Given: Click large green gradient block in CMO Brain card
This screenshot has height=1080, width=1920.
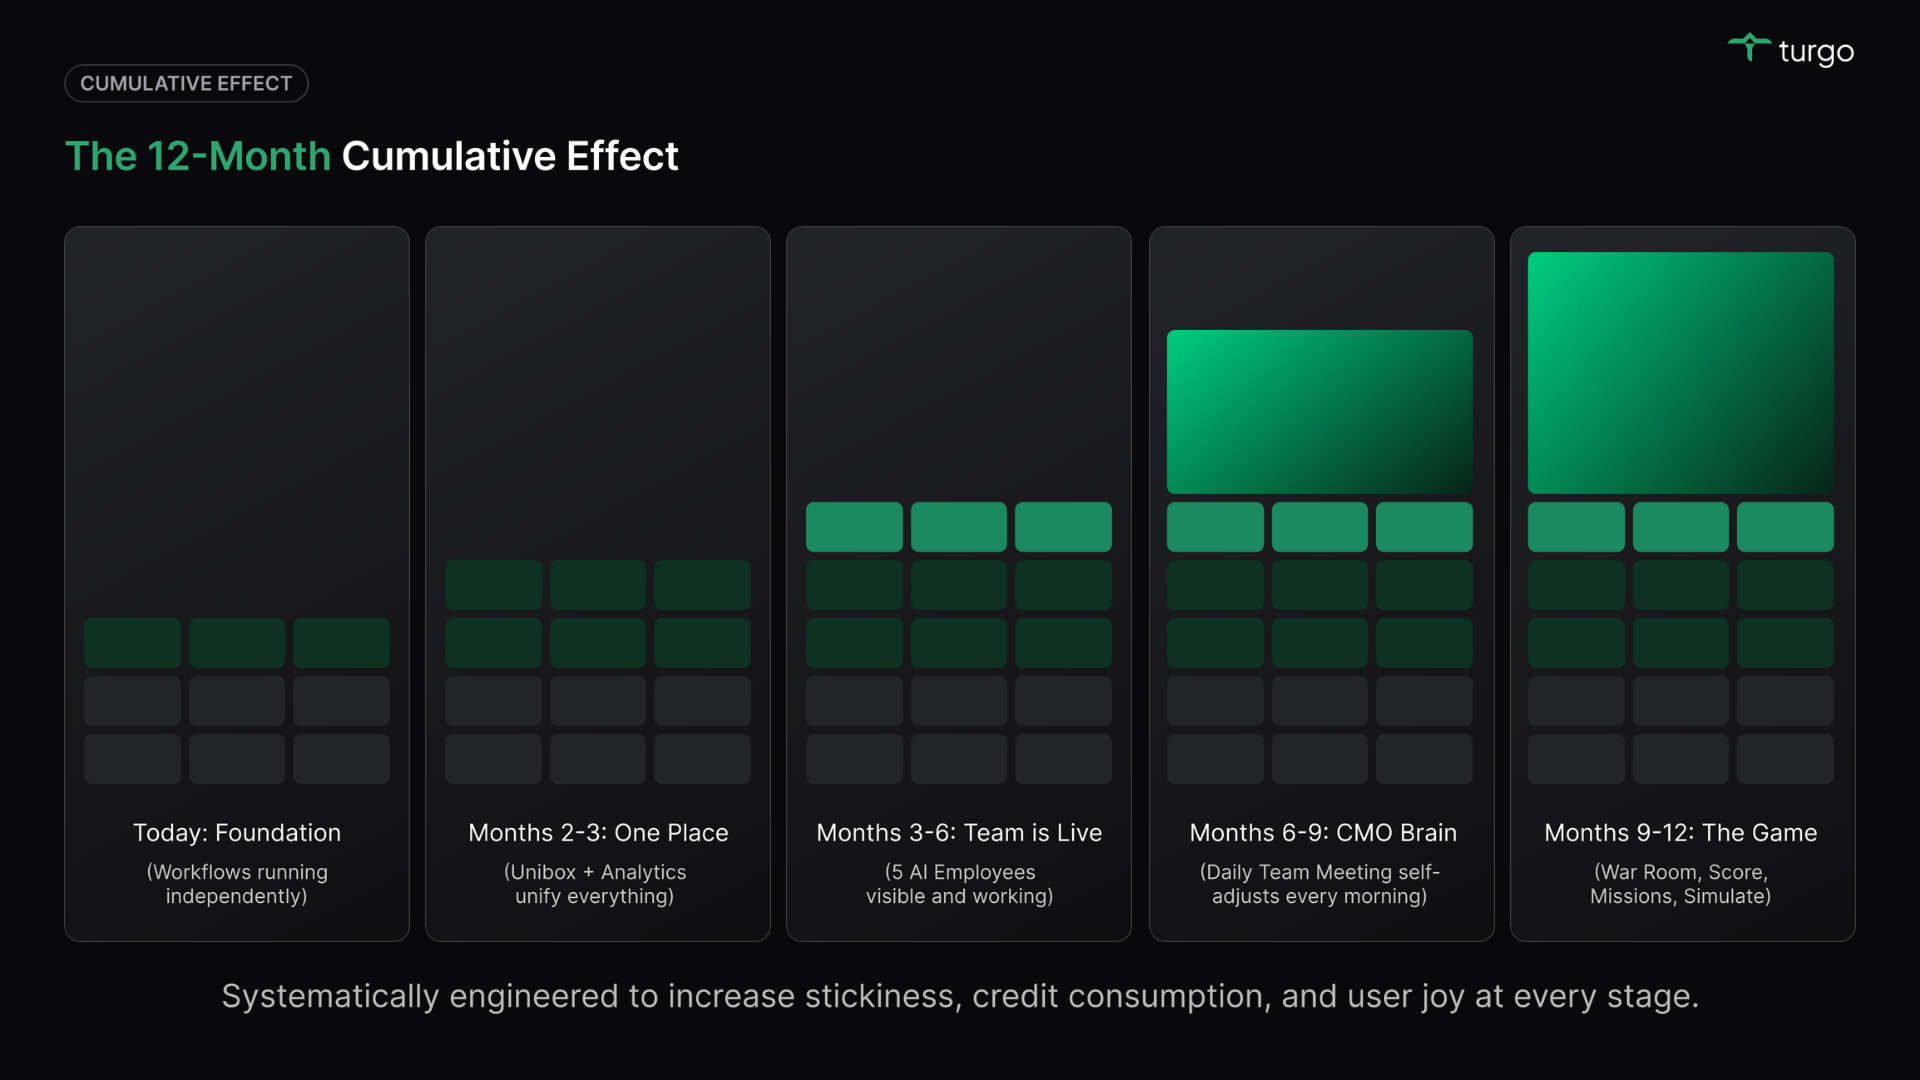Looking at the screenshot, I should click(1319, 412).
